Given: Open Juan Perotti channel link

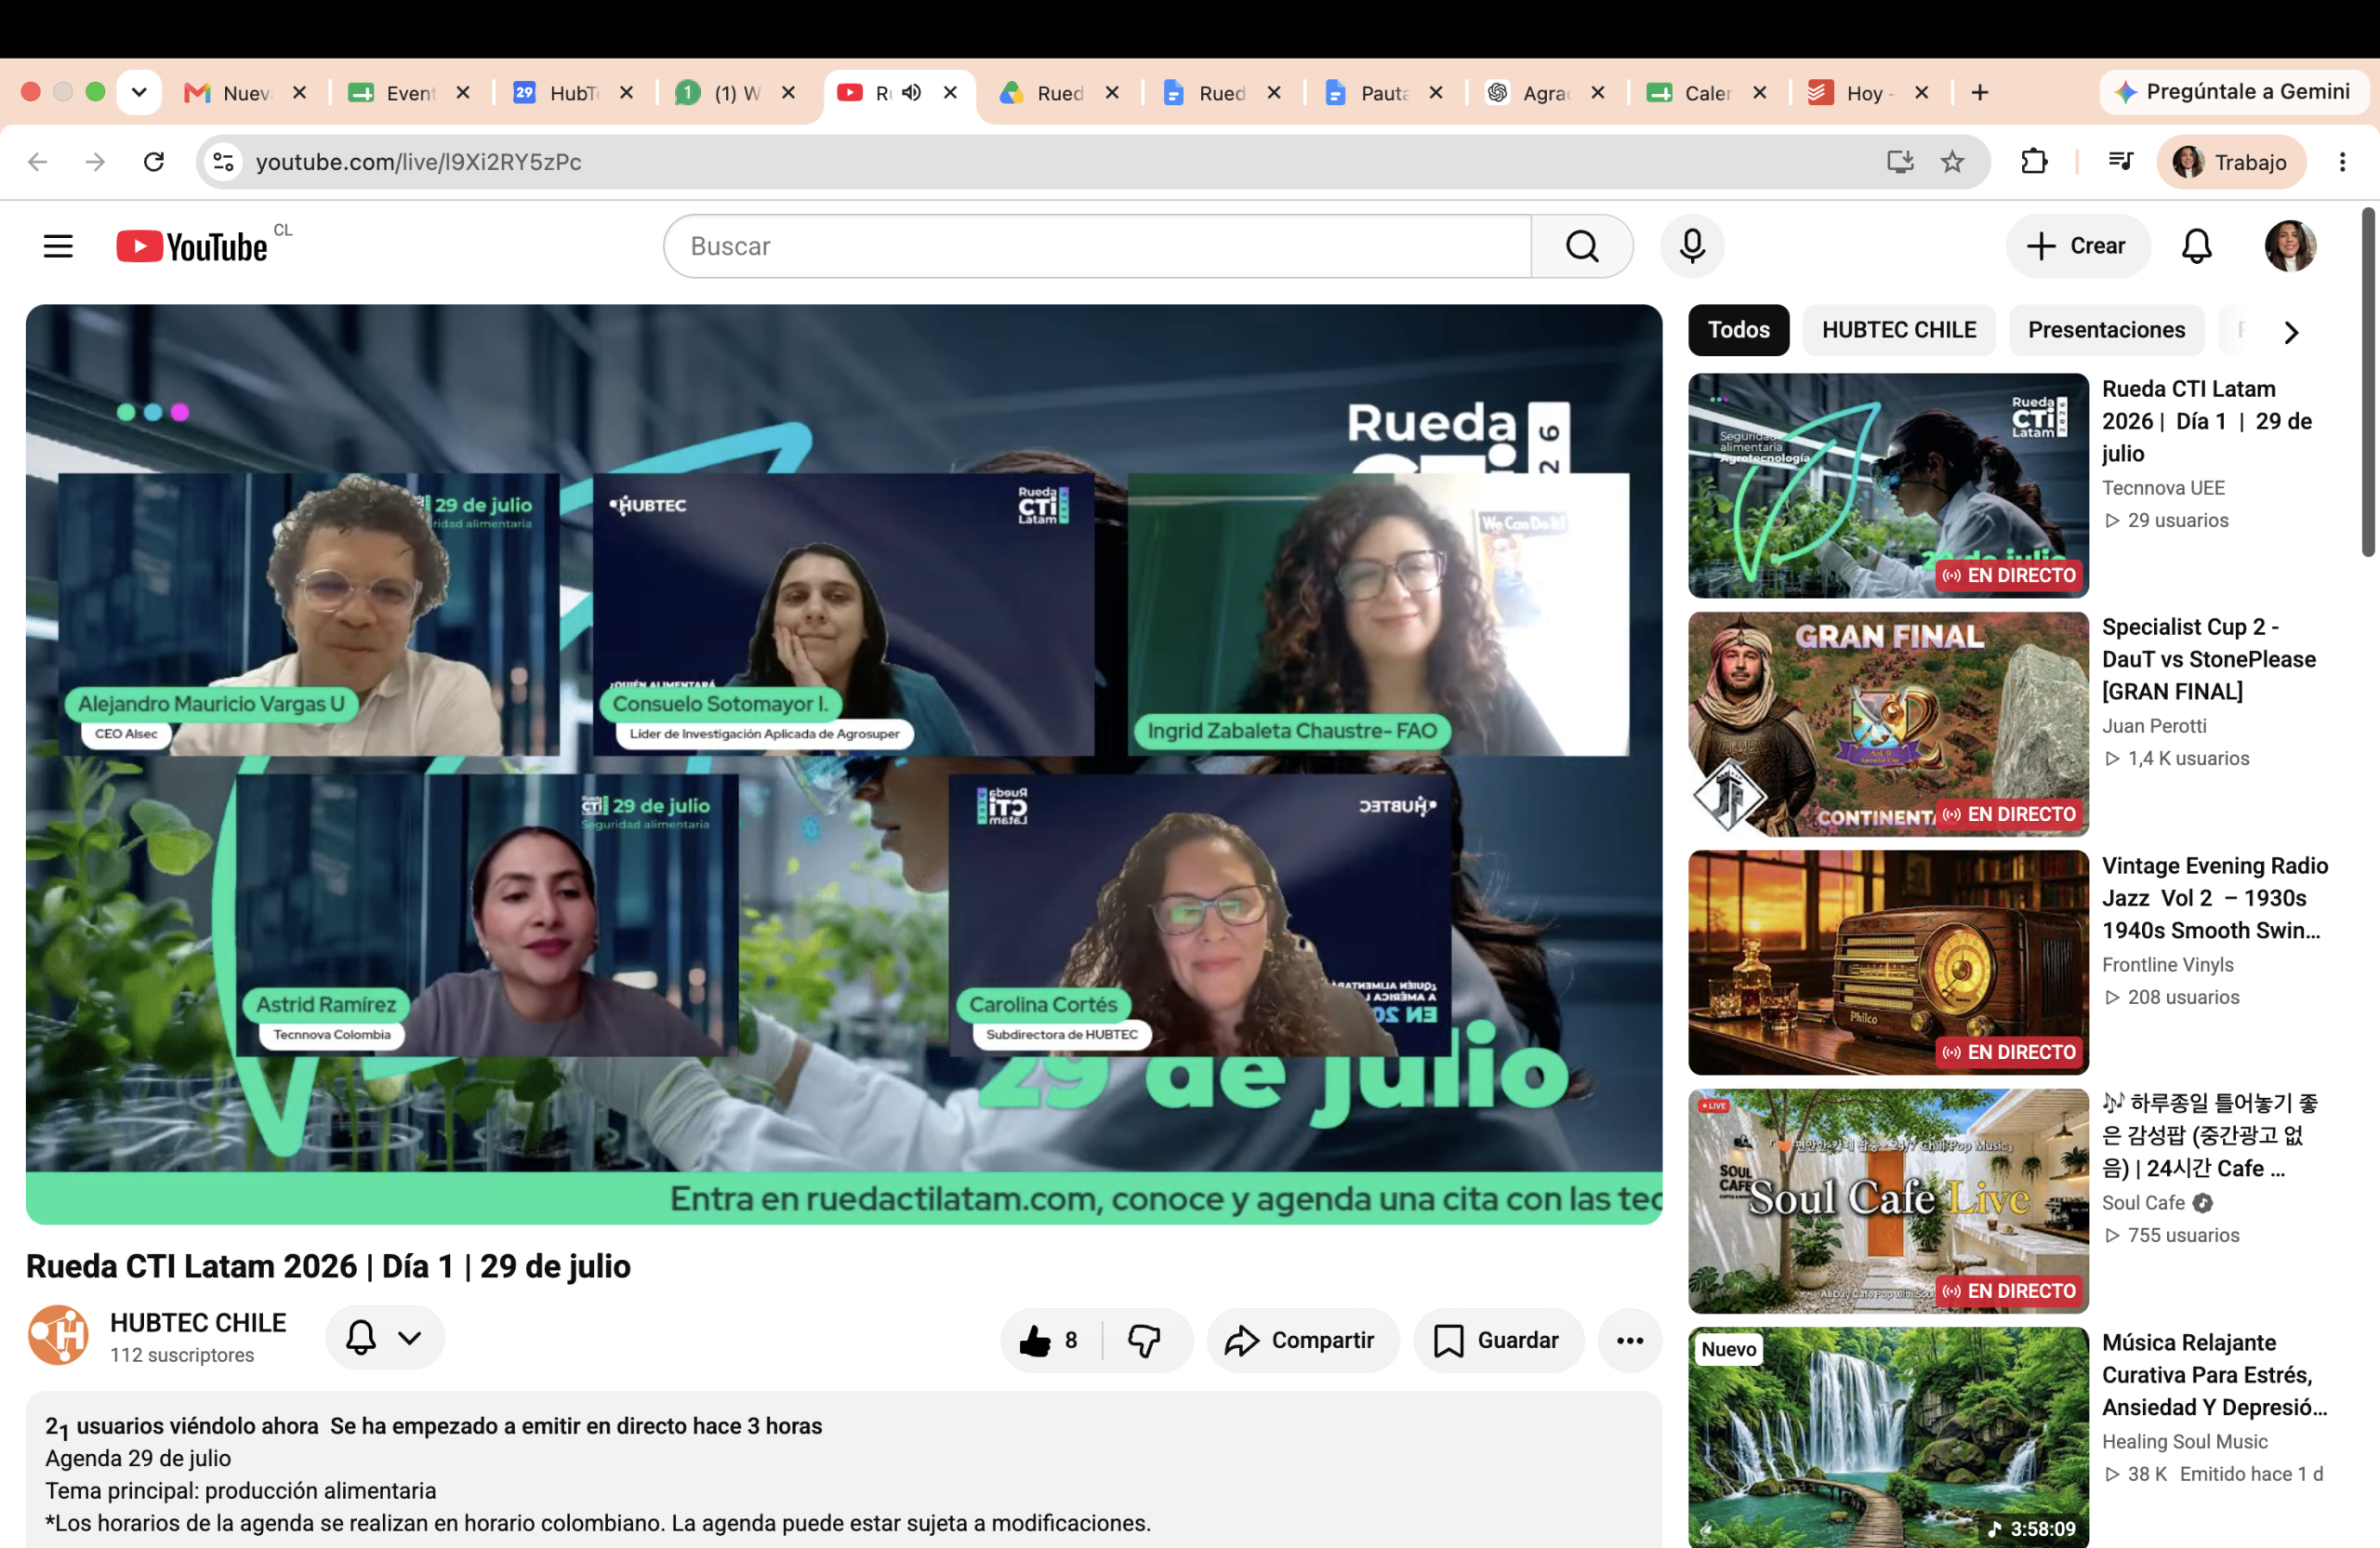Looking at the screenshot, I should pyautogui.click(x=2154, y=726).
